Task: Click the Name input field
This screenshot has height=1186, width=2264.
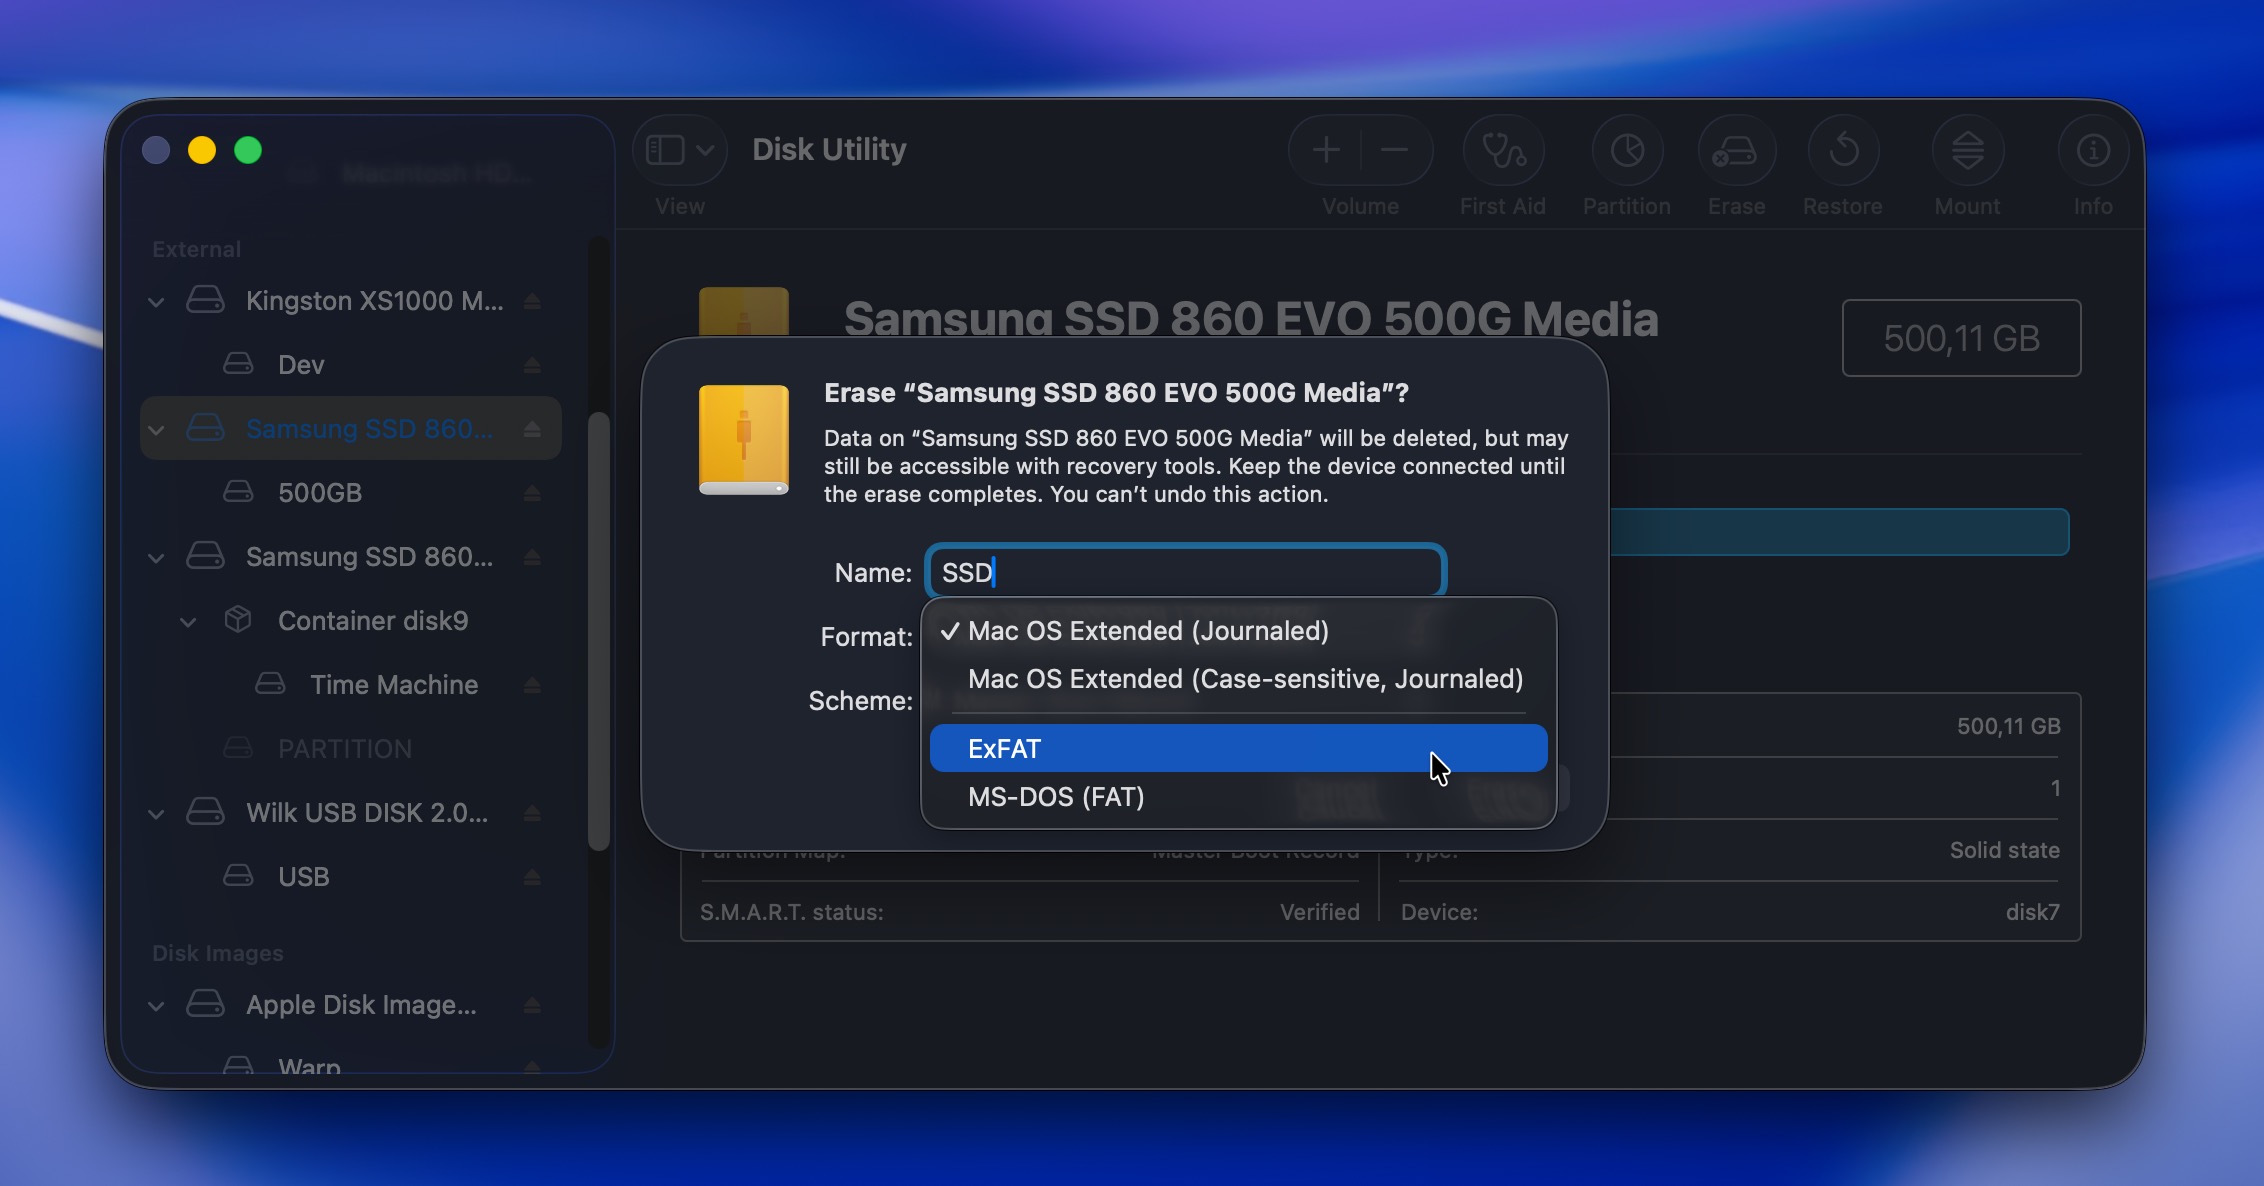Action: tap(1185, 571)
